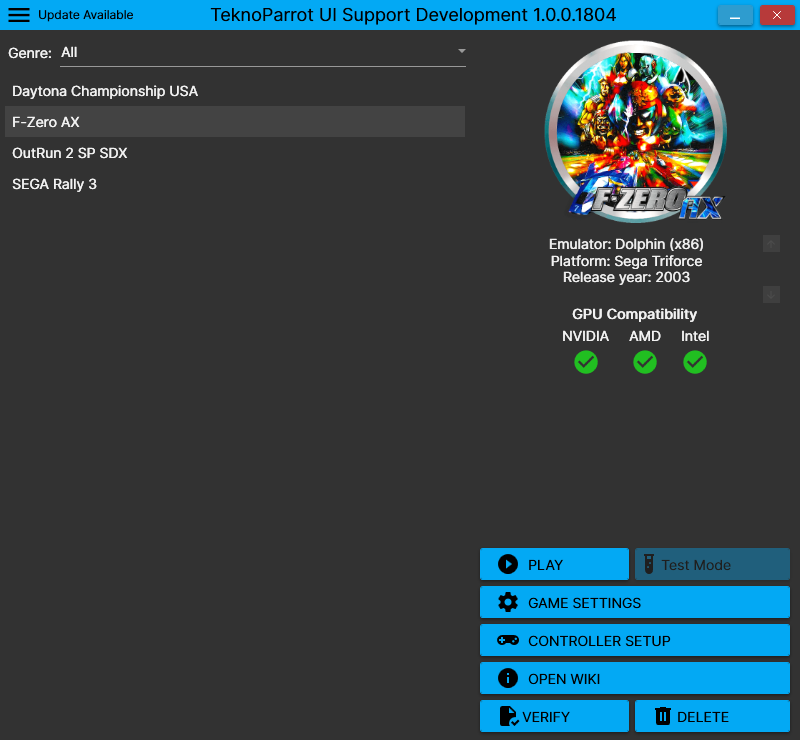Screen dimensions: 800x740
Task: Open CONTROLLER SETUP
Action: click(x=635, y=640)
